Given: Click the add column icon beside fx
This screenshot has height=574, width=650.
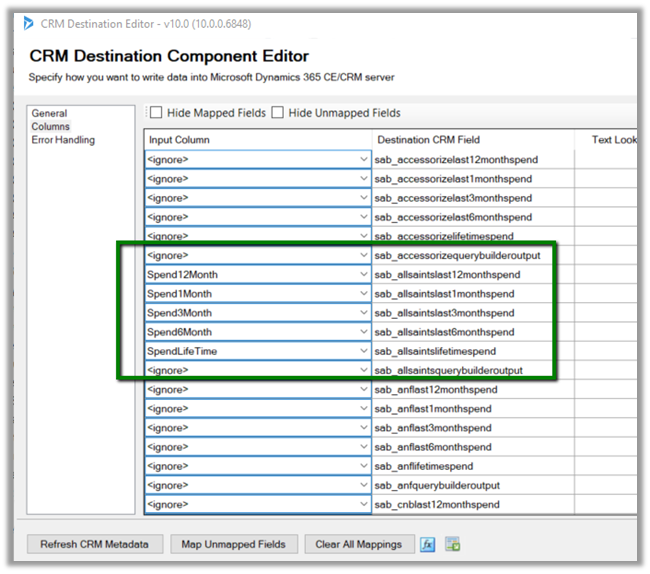Looking at the screenshot, I should (452, 545).
